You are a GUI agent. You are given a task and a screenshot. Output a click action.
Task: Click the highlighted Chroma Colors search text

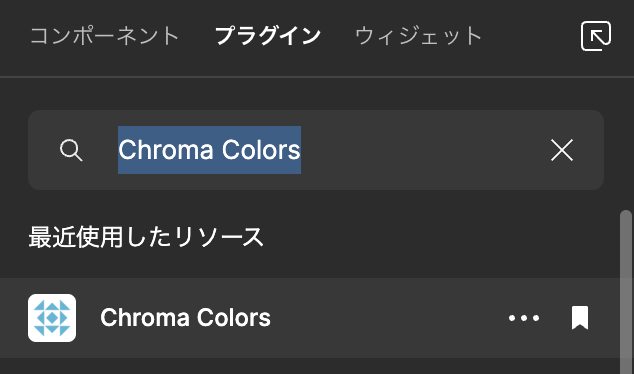209,150
